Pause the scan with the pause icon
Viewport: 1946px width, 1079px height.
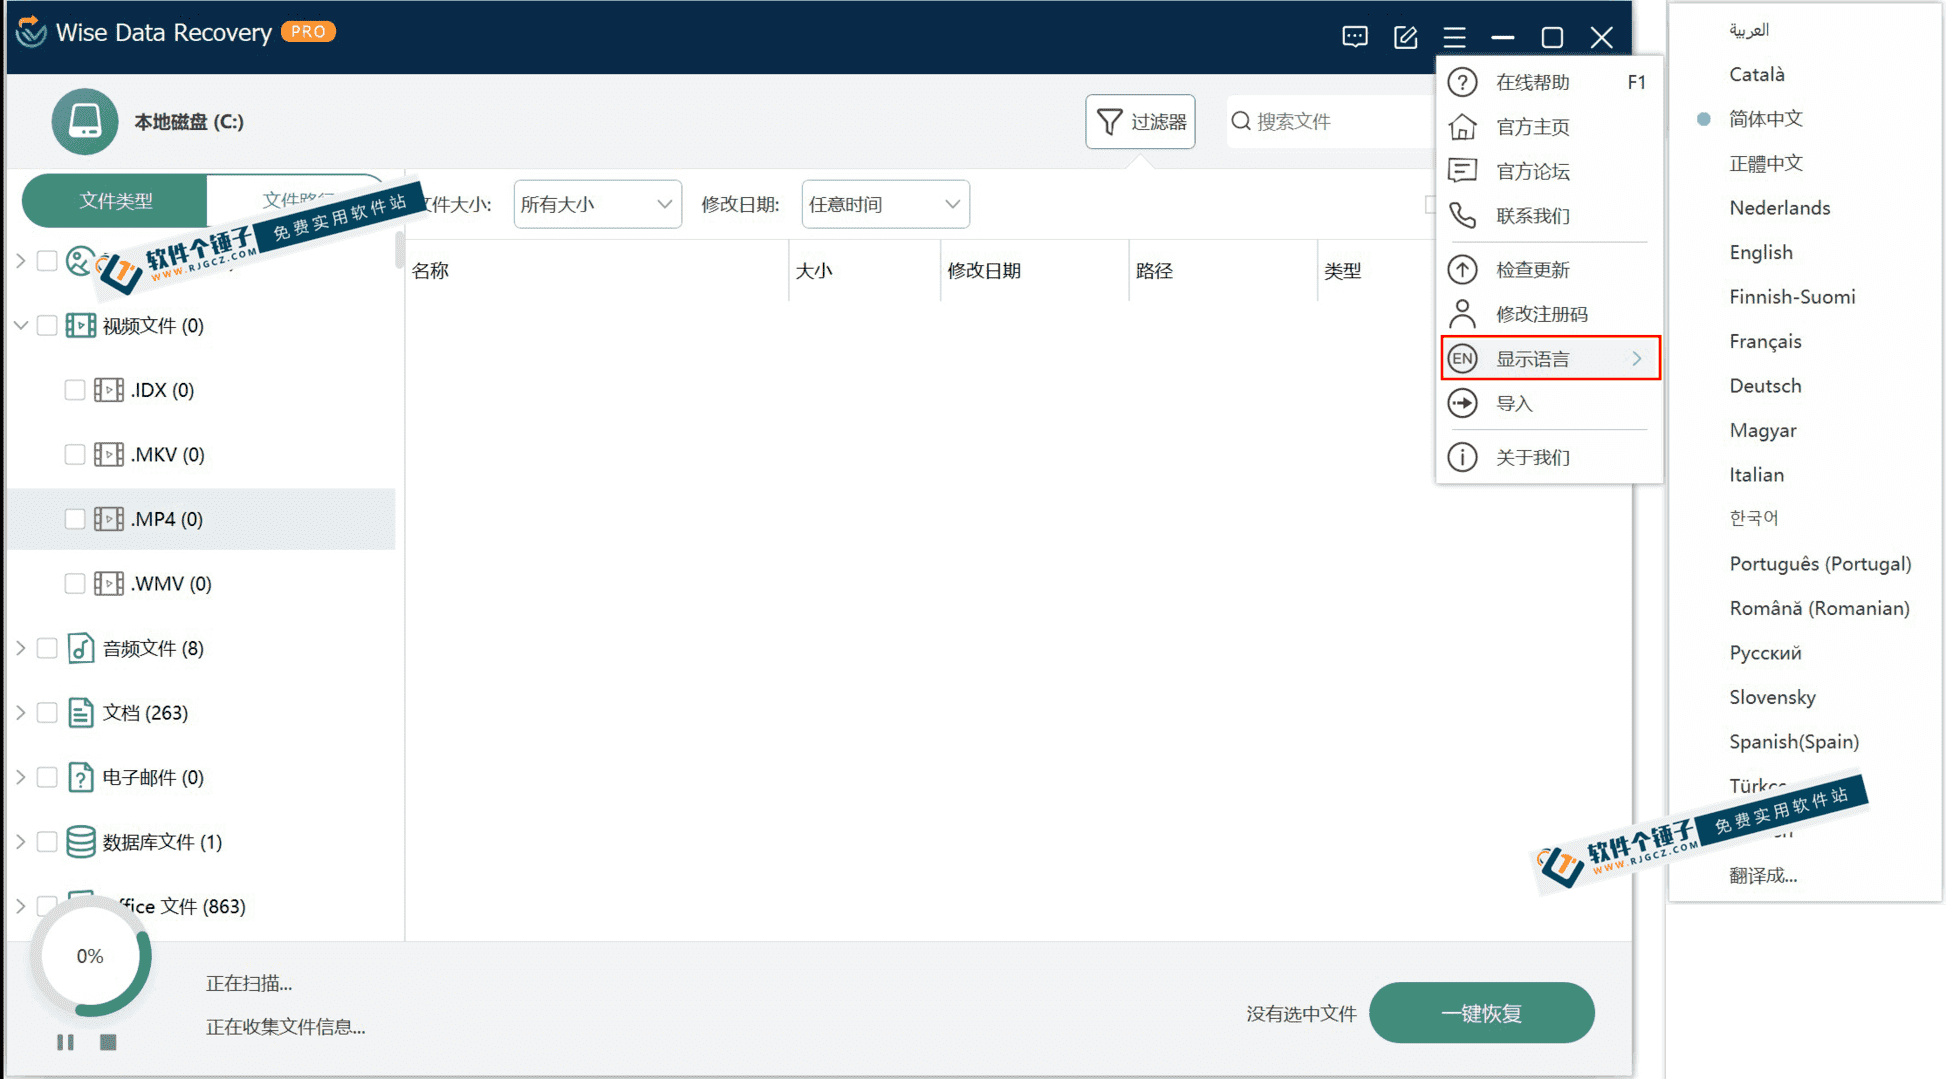(x=66, y=1042)
